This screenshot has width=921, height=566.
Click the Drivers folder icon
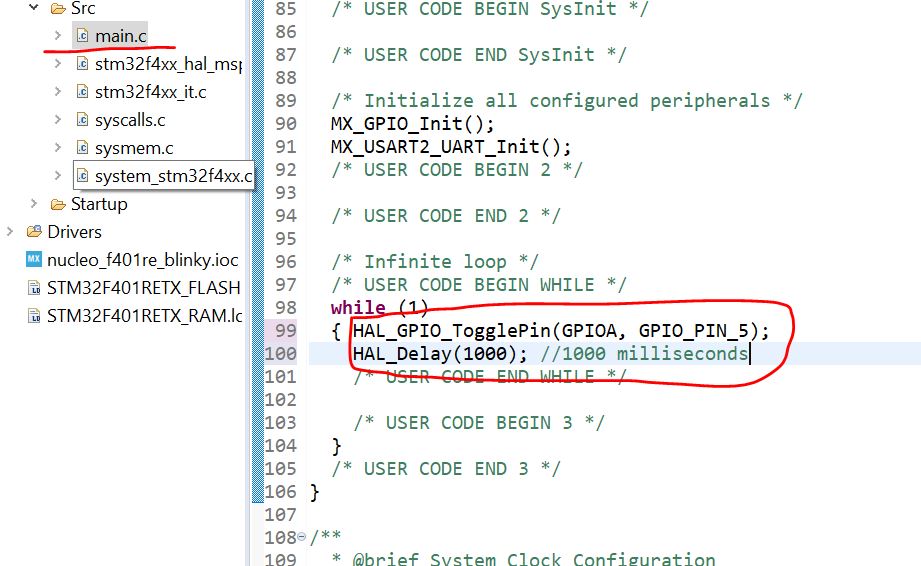(x=33, y=232)
